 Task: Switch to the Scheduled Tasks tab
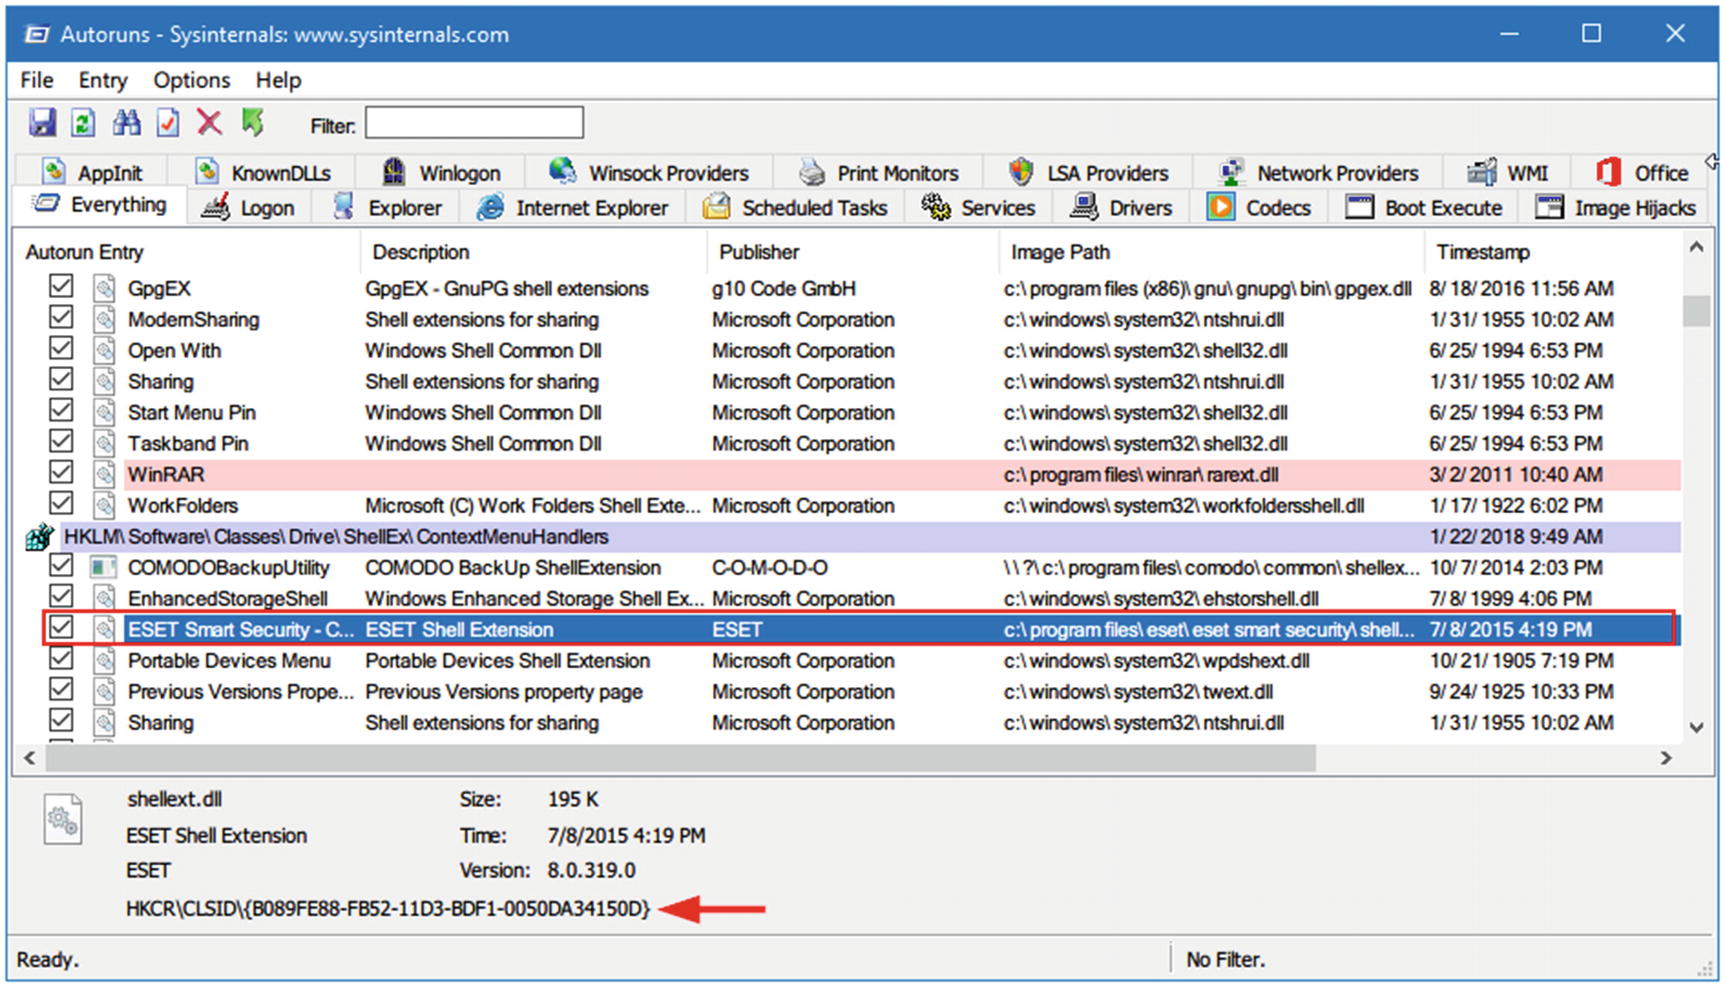(x=795, y=208)
